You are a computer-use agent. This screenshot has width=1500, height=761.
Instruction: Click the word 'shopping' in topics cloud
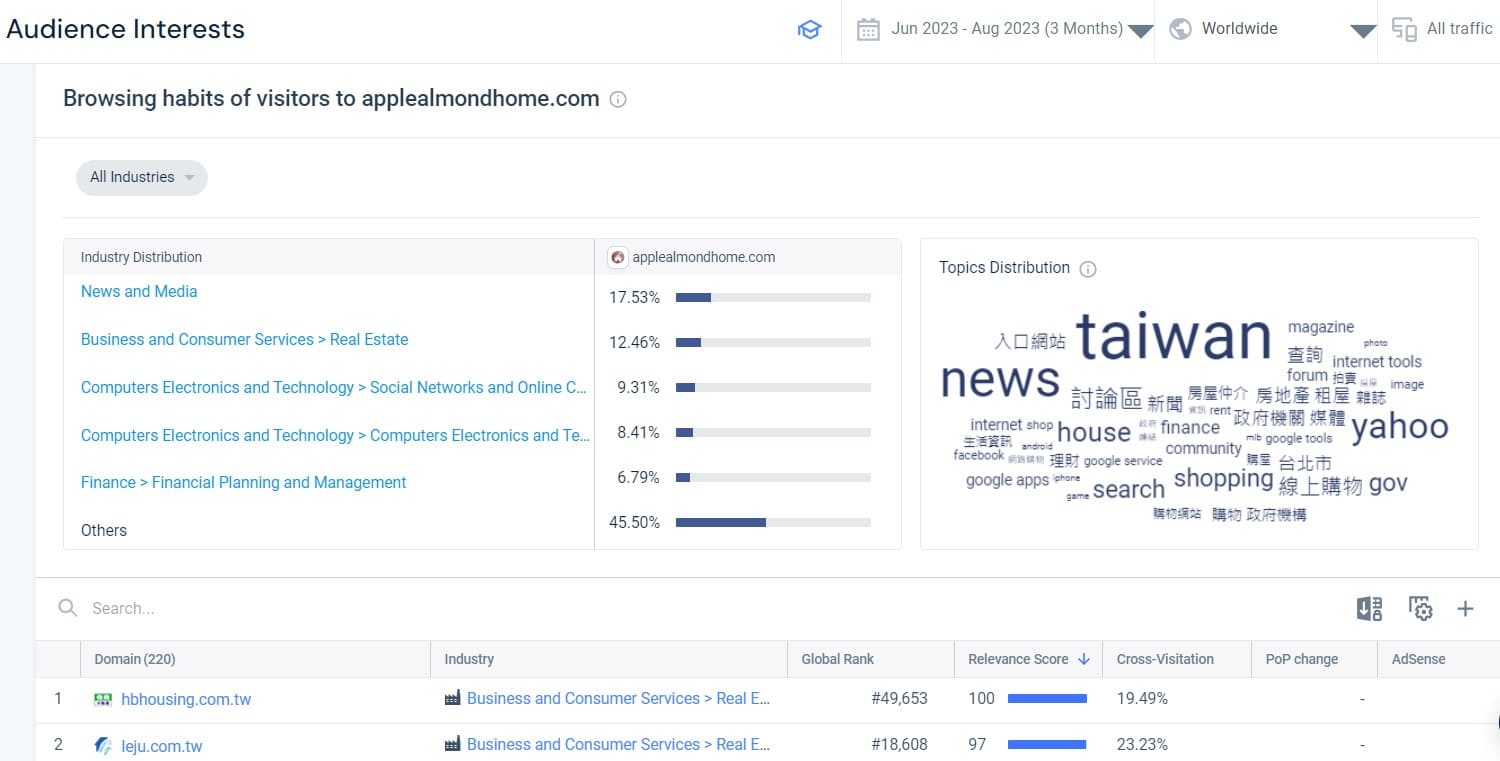[x=1223, y=478]
